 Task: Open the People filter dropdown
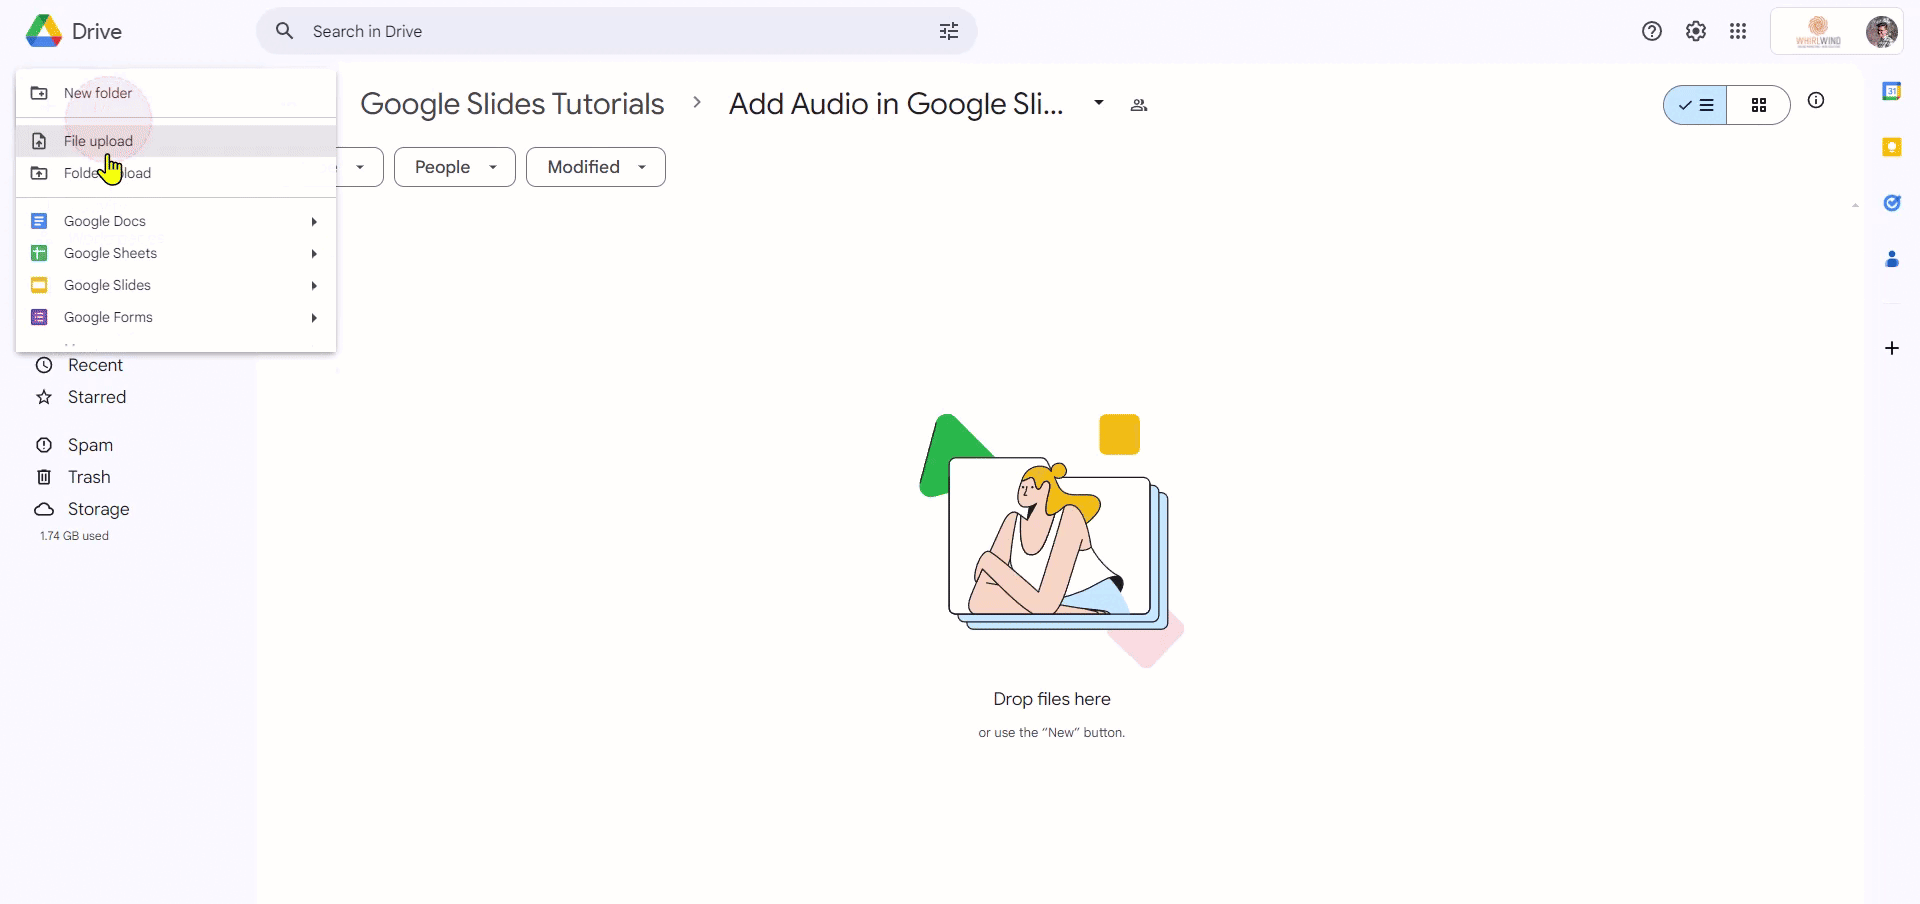(x=454, y=167)
